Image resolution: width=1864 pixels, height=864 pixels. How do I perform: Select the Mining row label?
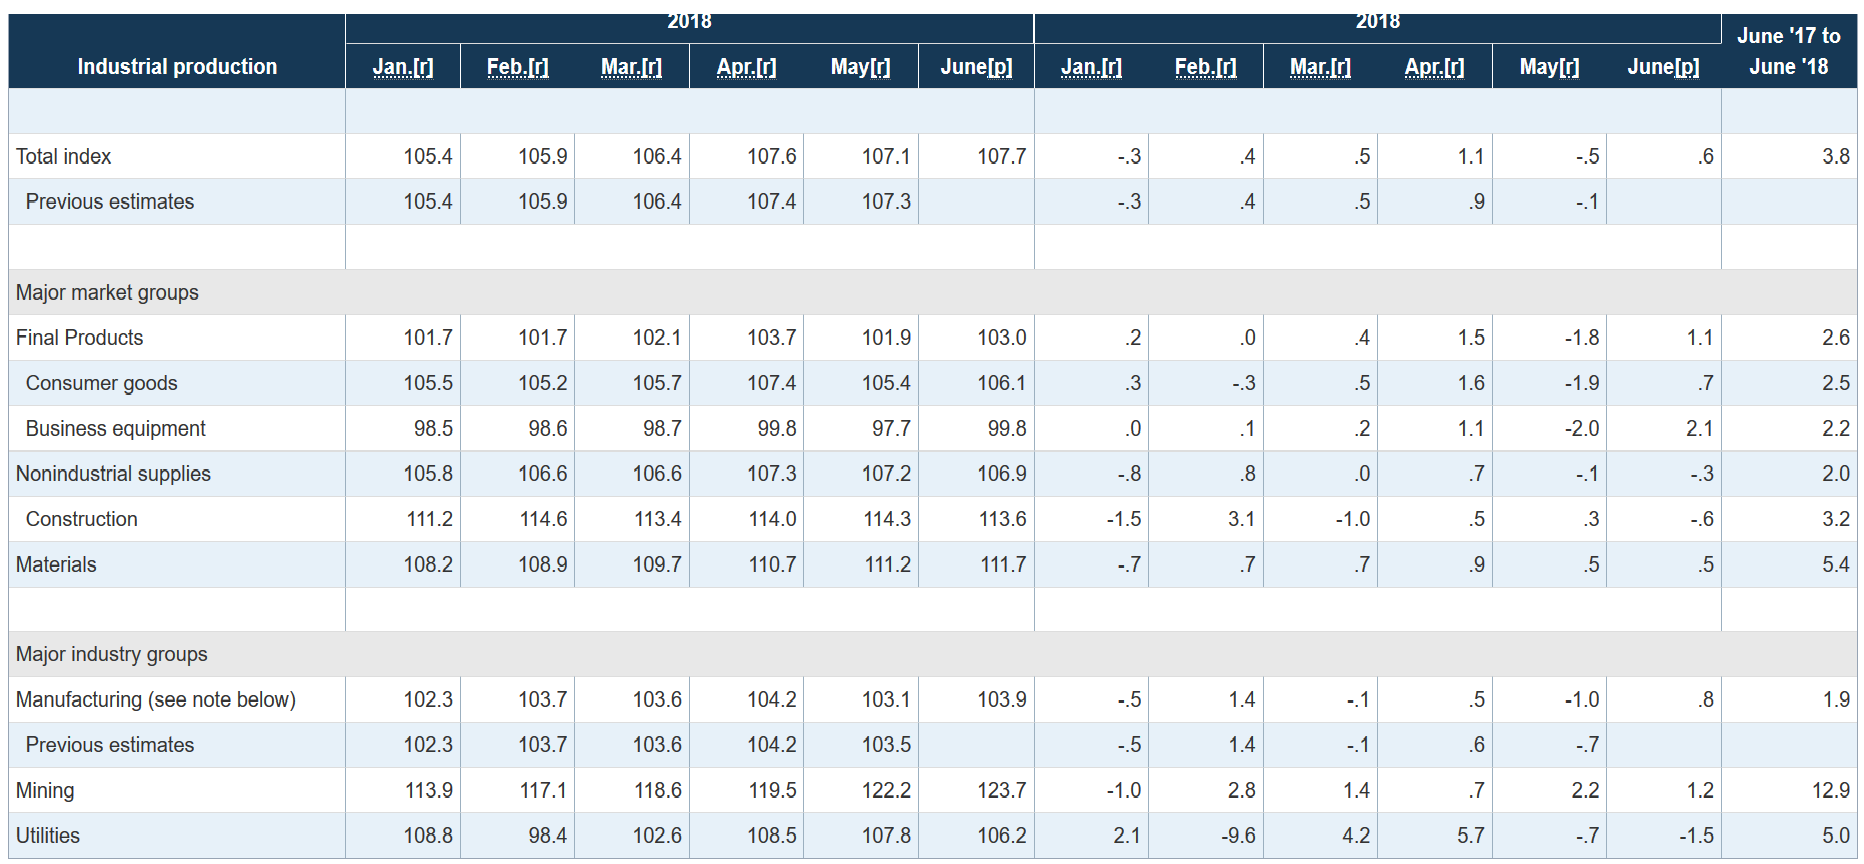click(x=45, y=791)
